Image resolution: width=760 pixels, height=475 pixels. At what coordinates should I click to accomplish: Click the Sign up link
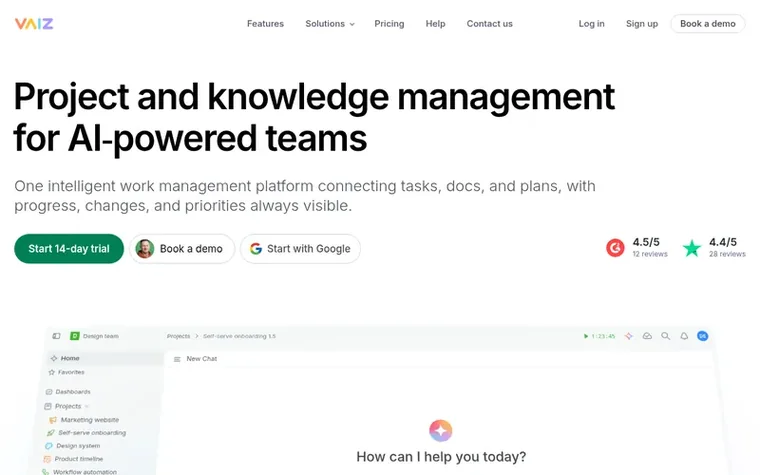click(642, 24)
